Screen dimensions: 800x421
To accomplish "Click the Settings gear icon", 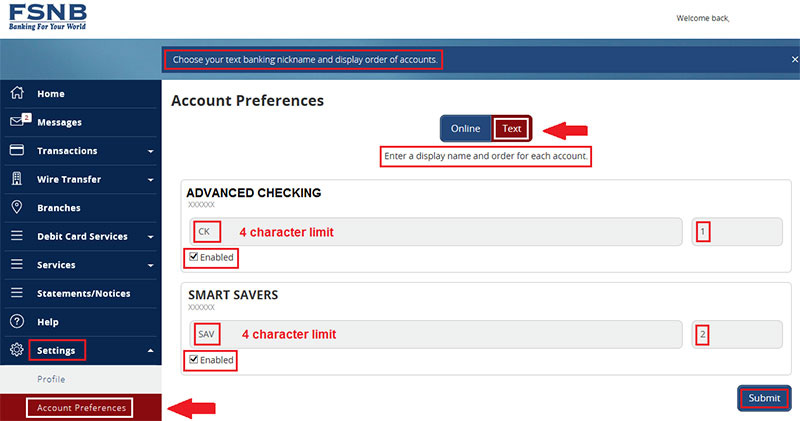I will pyautogui.click(x=17, y=350).
